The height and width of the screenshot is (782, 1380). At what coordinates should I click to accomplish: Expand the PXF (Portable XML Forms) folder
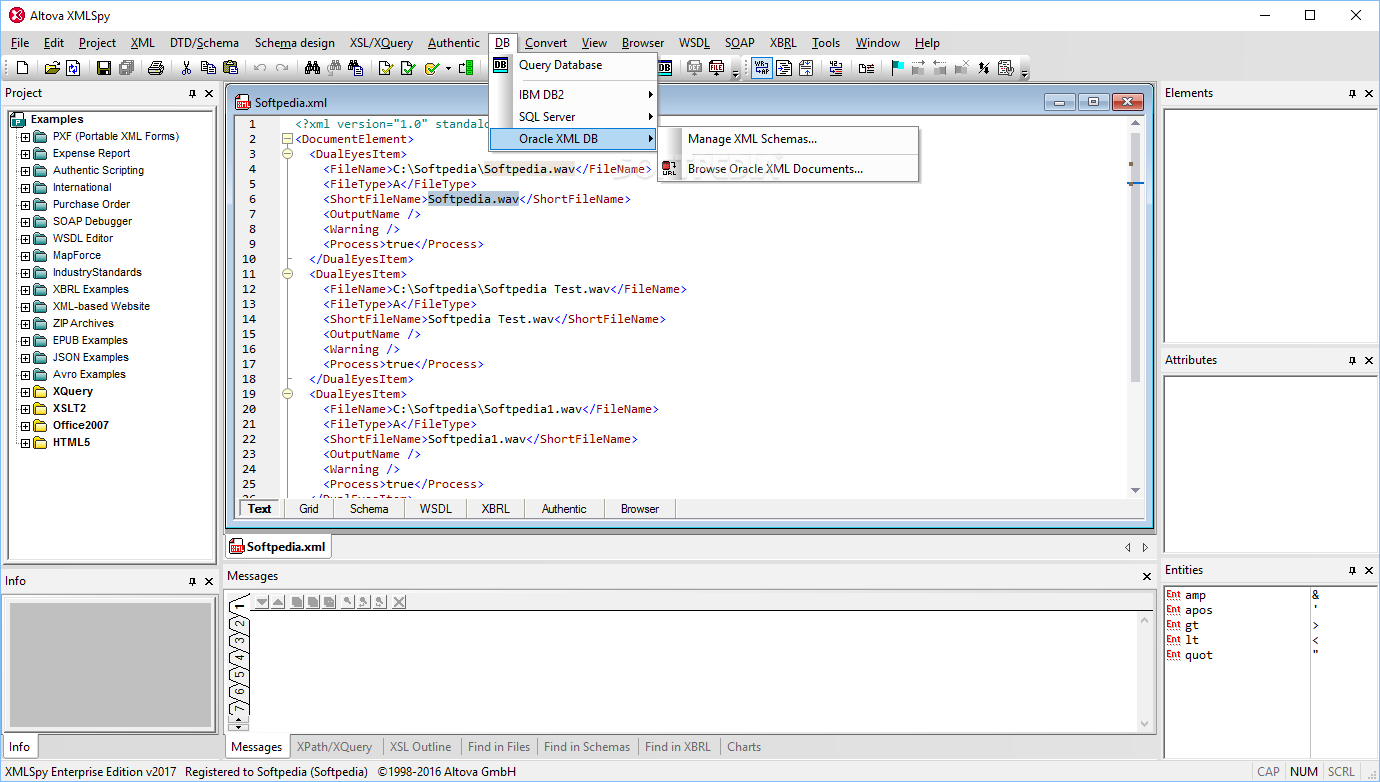[25, 137]
